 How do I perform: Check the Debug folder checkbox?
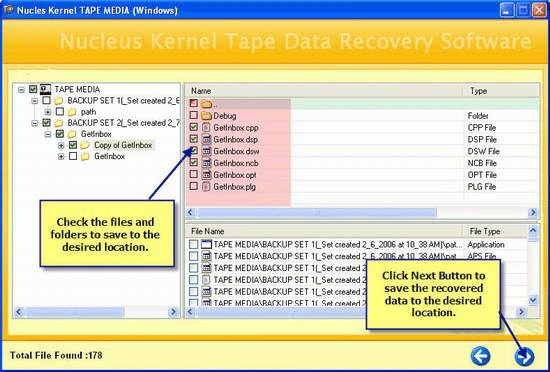tap(194, 115)
